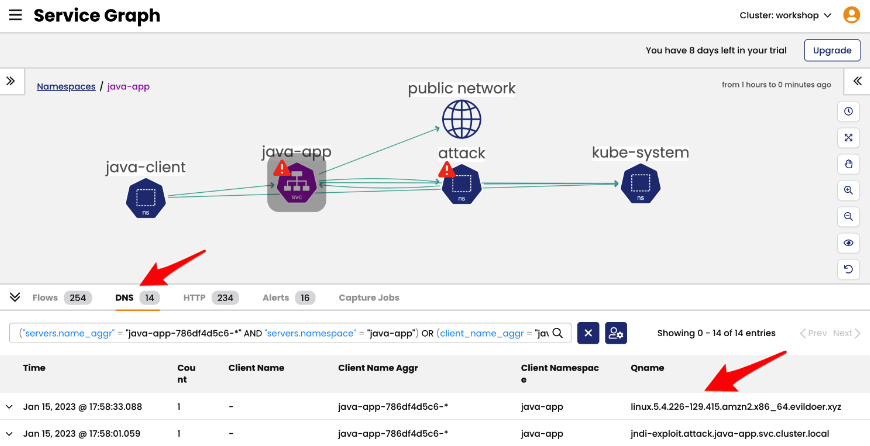The image size is (870, 446).
Task: Zoom in on the service graph
Action: coord(848,190)
